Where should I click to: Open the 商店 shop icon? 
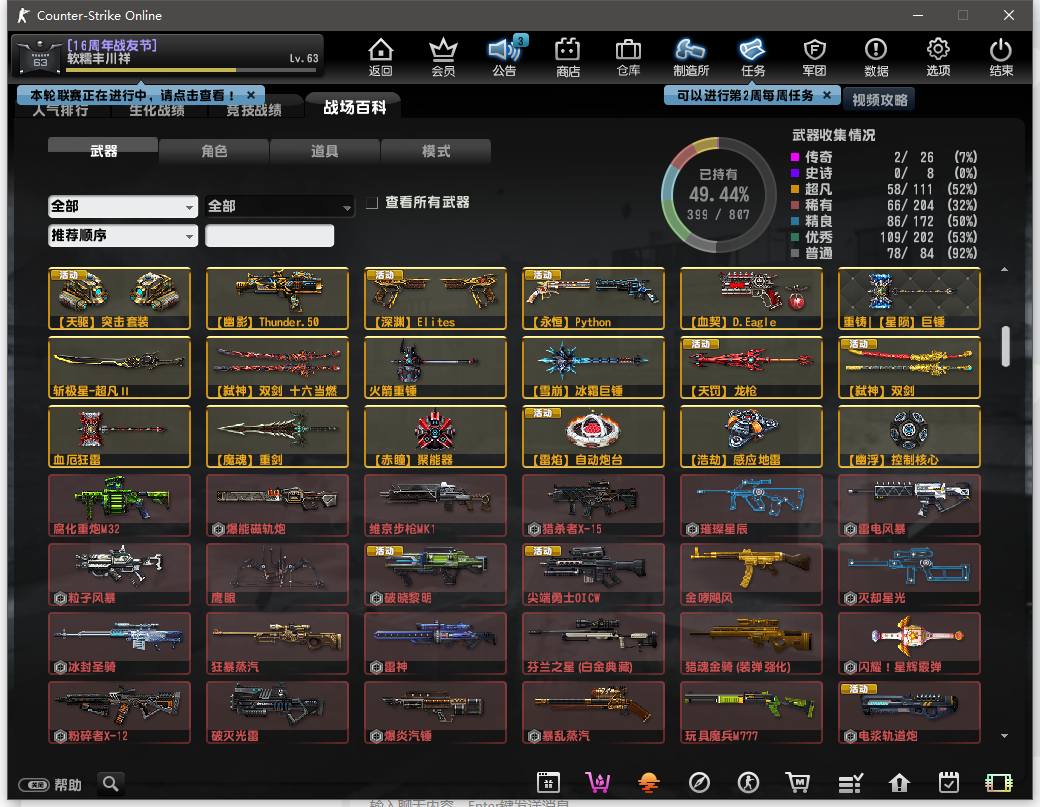568,56
